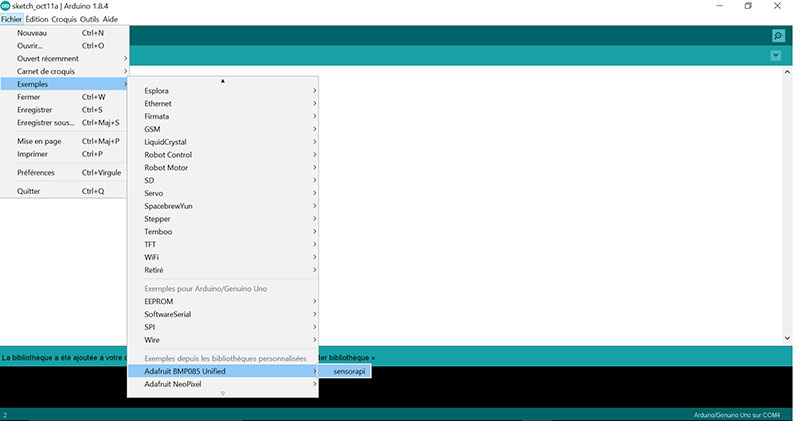Select the Exemples menu entry
The width and height of the screenshot is (800, 421).
click(x=64, y=84)
